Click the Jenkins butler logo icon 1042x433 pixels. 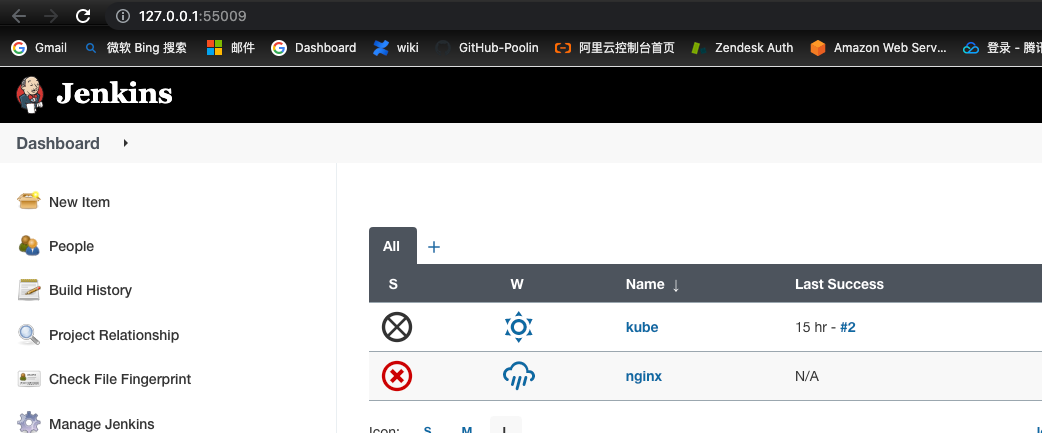click(29, 94)
